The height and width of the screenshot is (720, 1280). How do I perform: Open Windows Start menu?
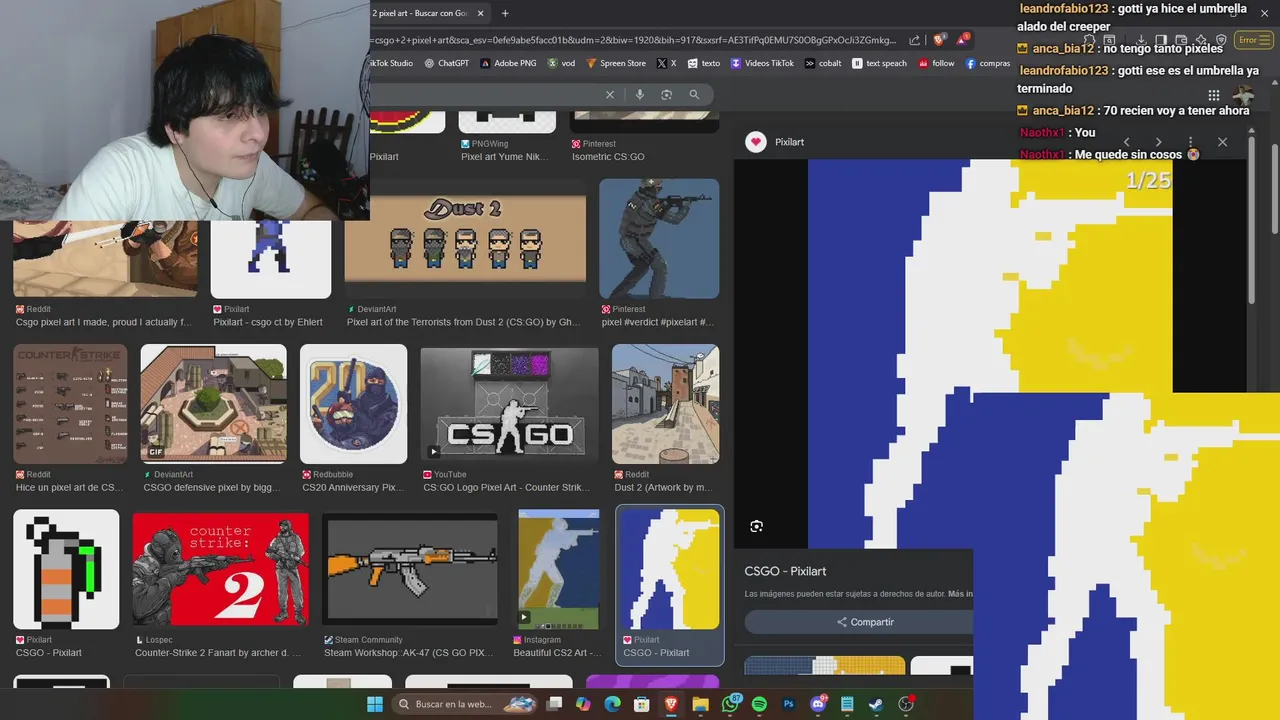pyautogui.click(x=374, y=705)
